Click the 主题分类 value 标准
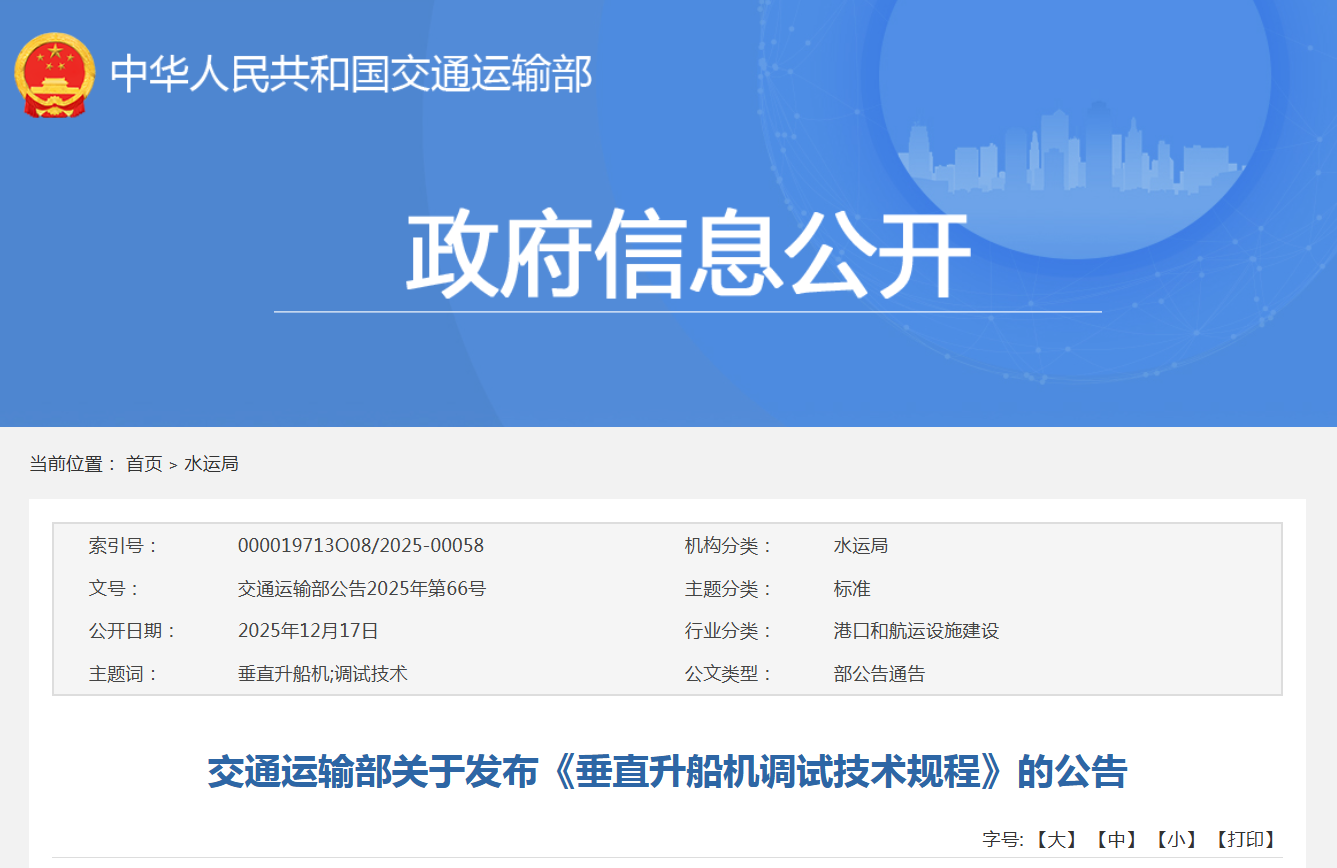The width and height of the screenshot is (1337, 868). 852,589
